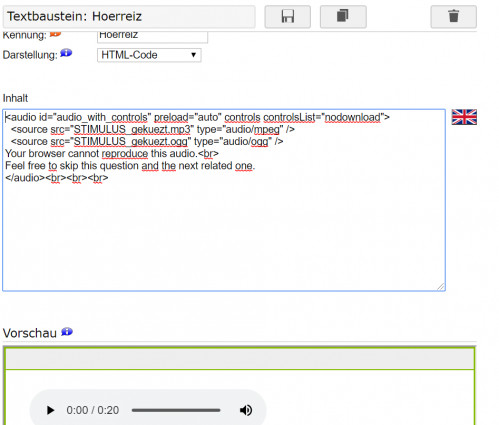499x425 pixels.
Task: Click the British flag language icon
Action: pyautogui.click(x=464, y=117)
